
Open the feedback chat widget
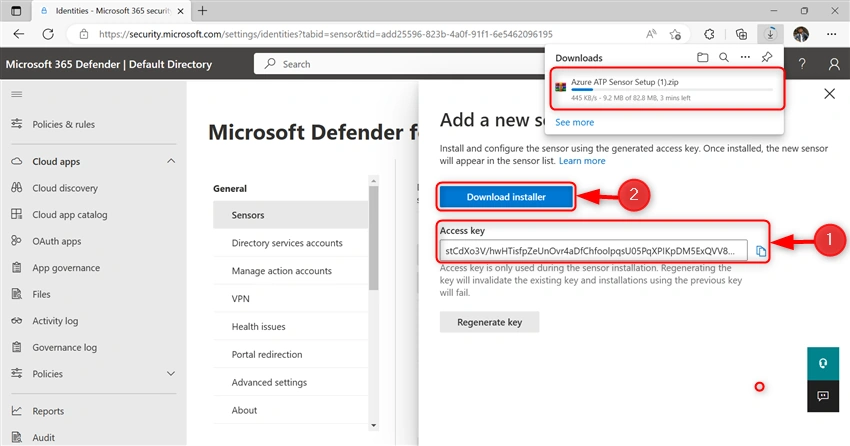coord(823,396)
